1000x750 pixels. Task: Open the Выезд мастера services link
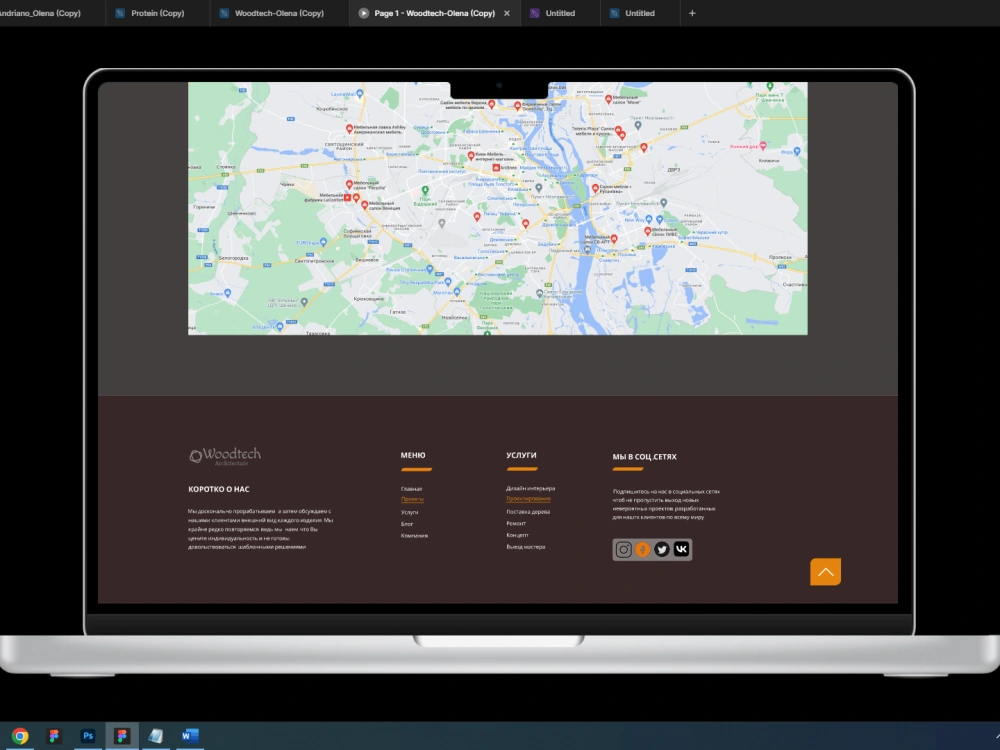(x=526, y=547)
